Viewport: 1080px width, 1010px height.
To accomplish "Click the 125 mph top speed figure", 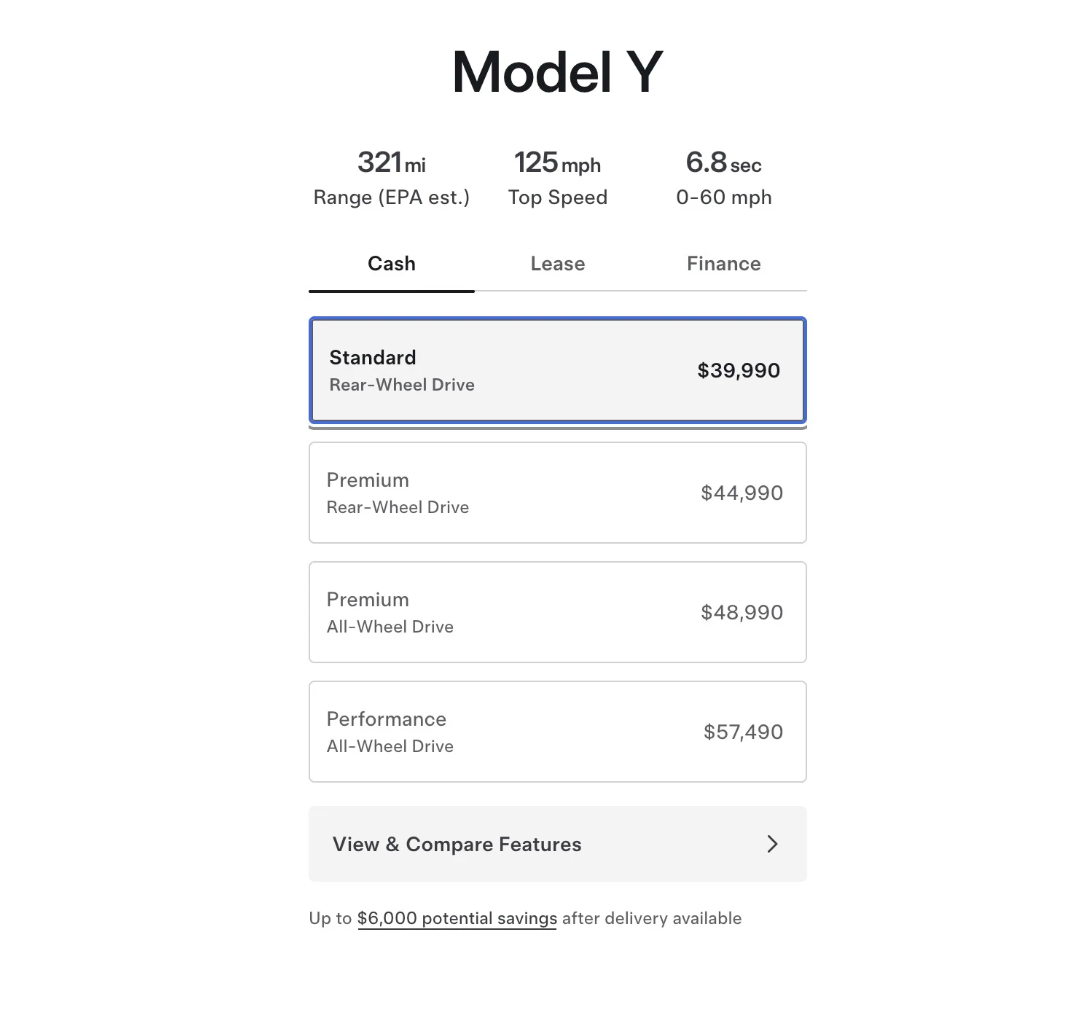I will (557, 162).
